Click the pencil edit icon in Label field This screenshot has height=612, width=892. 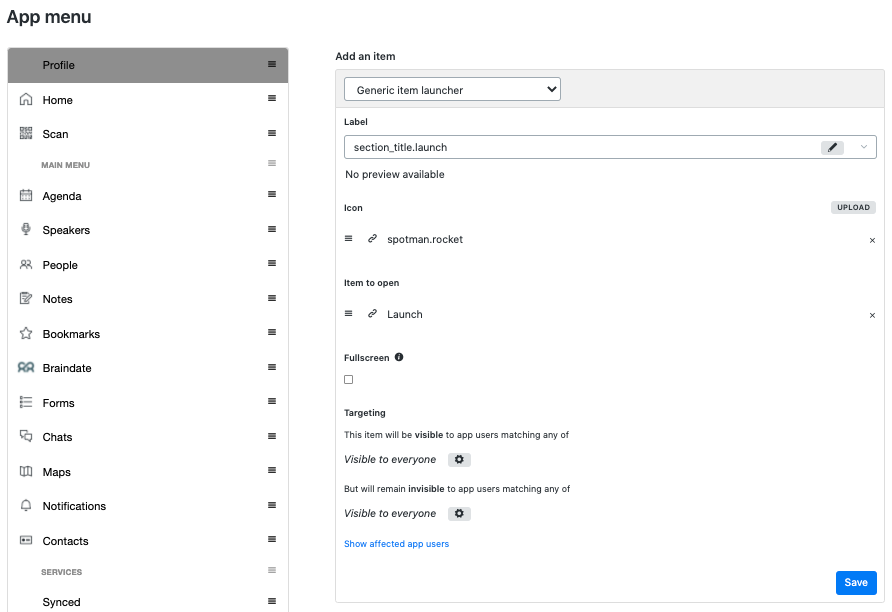832,147
